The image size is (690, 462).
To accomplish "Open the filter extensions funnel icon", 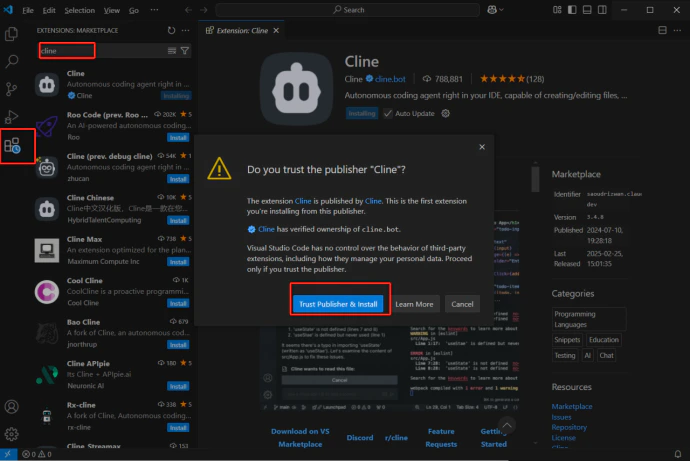I will click(185, 51).
